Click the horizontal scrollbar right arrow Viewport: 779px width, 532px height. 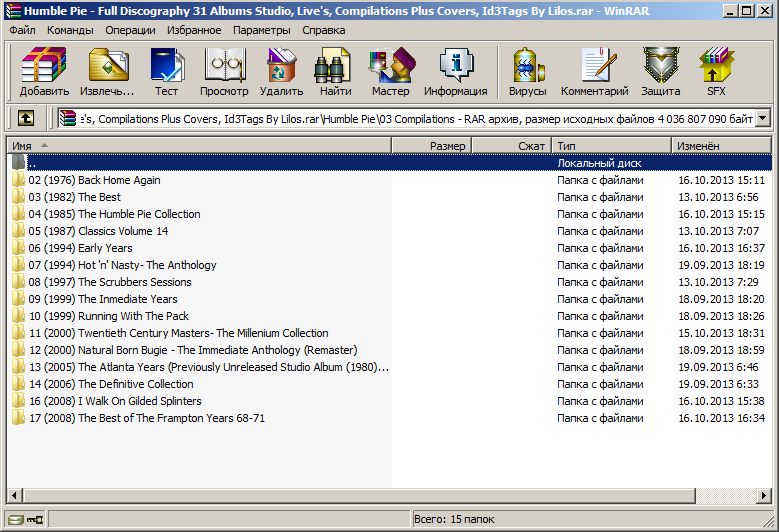pyautogui.click(x=764, y=495)
